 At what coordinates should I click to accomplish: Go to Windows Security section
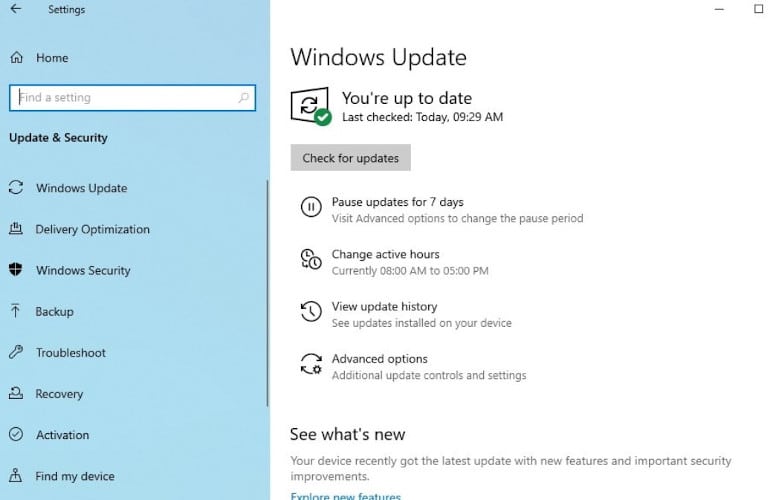coord(83,271)
